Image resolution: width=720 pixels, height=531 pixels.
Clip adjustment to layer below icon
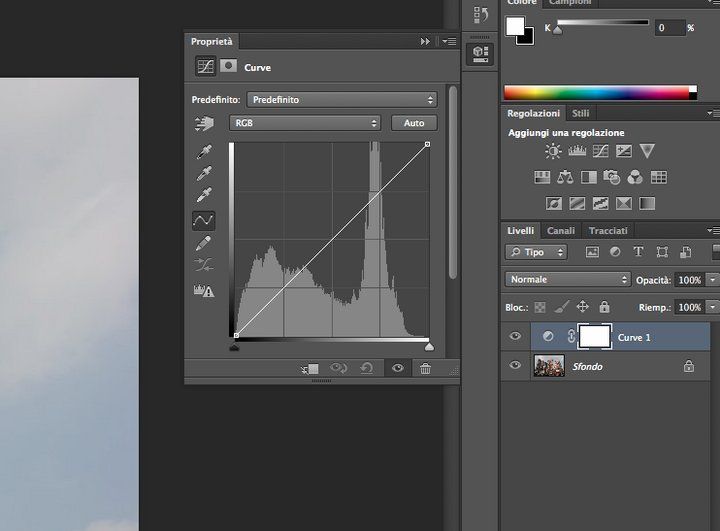coord(310,368)
